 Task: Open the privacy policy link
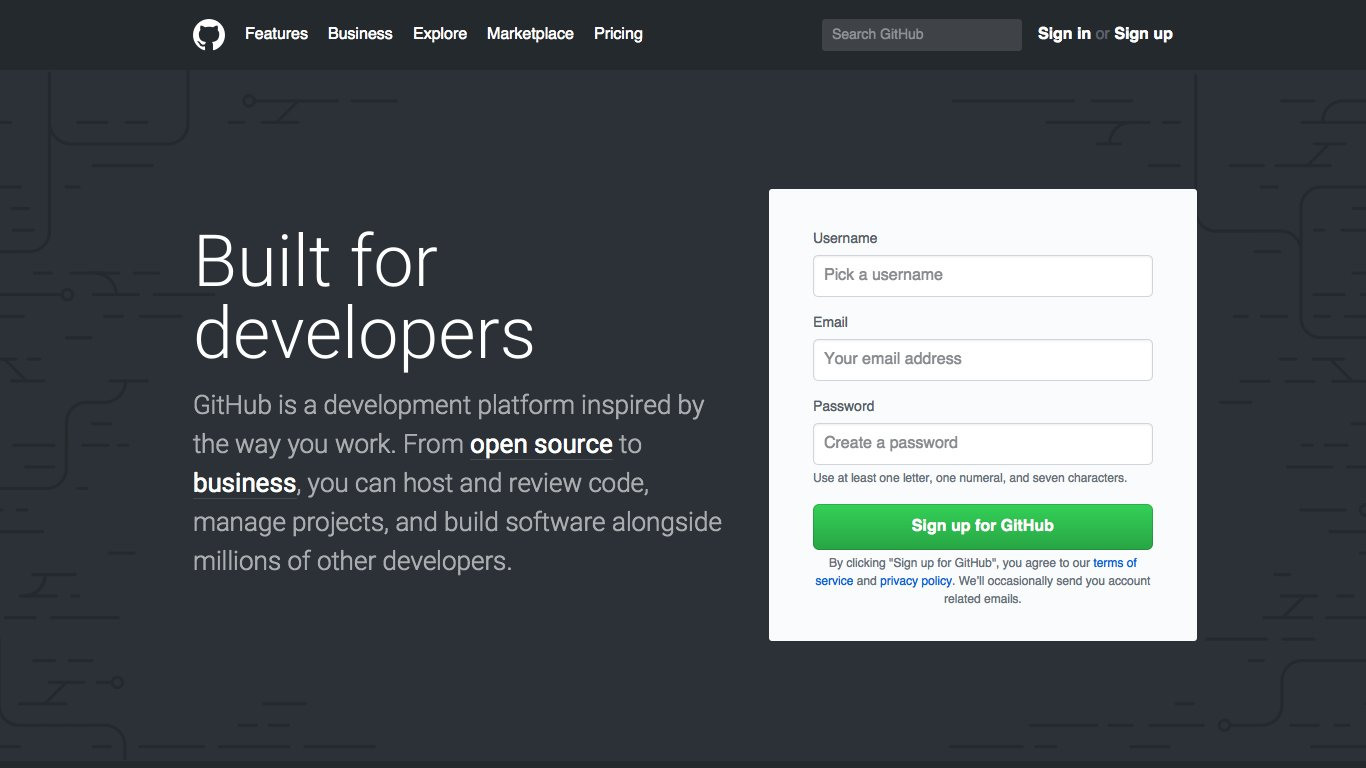click(916, 580)
